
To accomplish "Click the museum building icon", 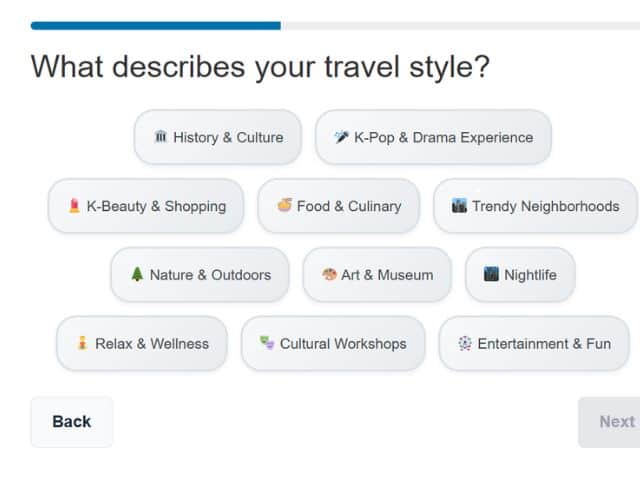I will 161,137.
